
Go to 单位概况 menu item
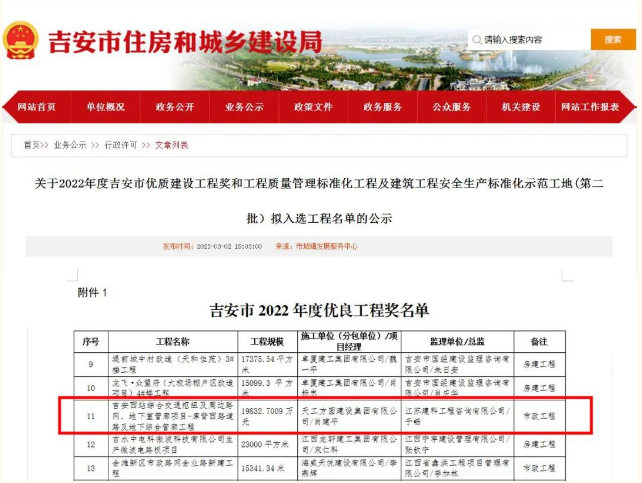pyautogui.click(x=105, y=107)
